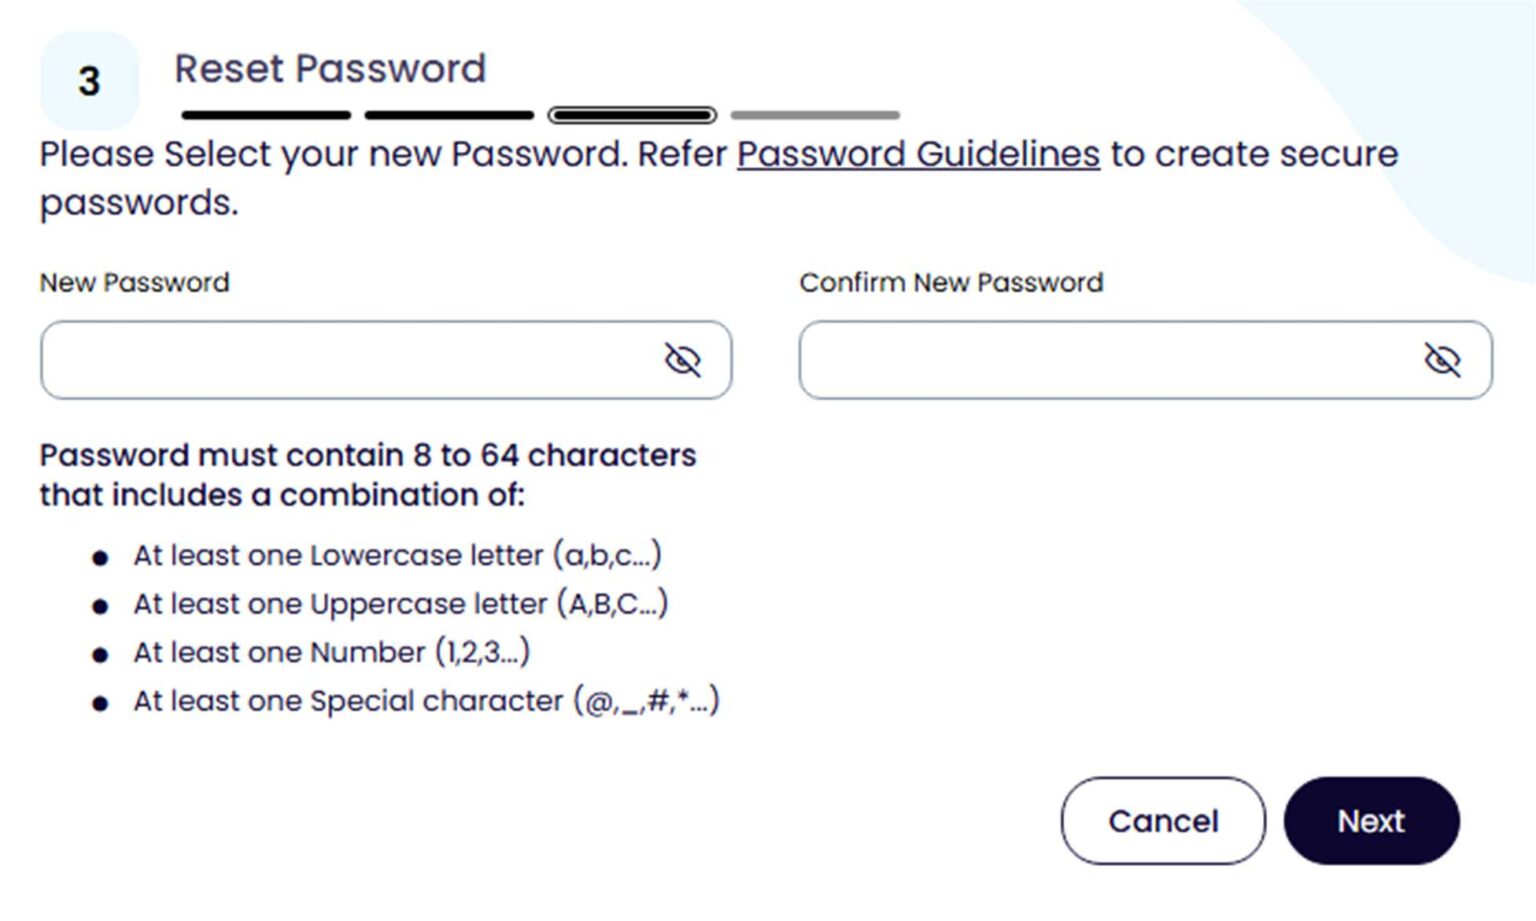Click the Reset Password heading
The width and height of the screenshot is (1536, 921).
click(330, 69)
